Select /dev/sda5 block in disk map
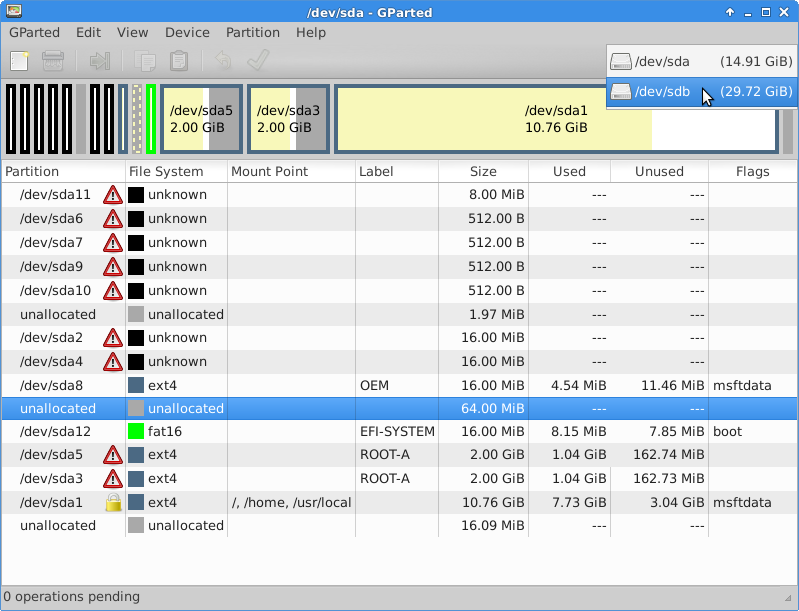Screen dimensions: 799x611 pyautogui.click(x=201, y=119)
